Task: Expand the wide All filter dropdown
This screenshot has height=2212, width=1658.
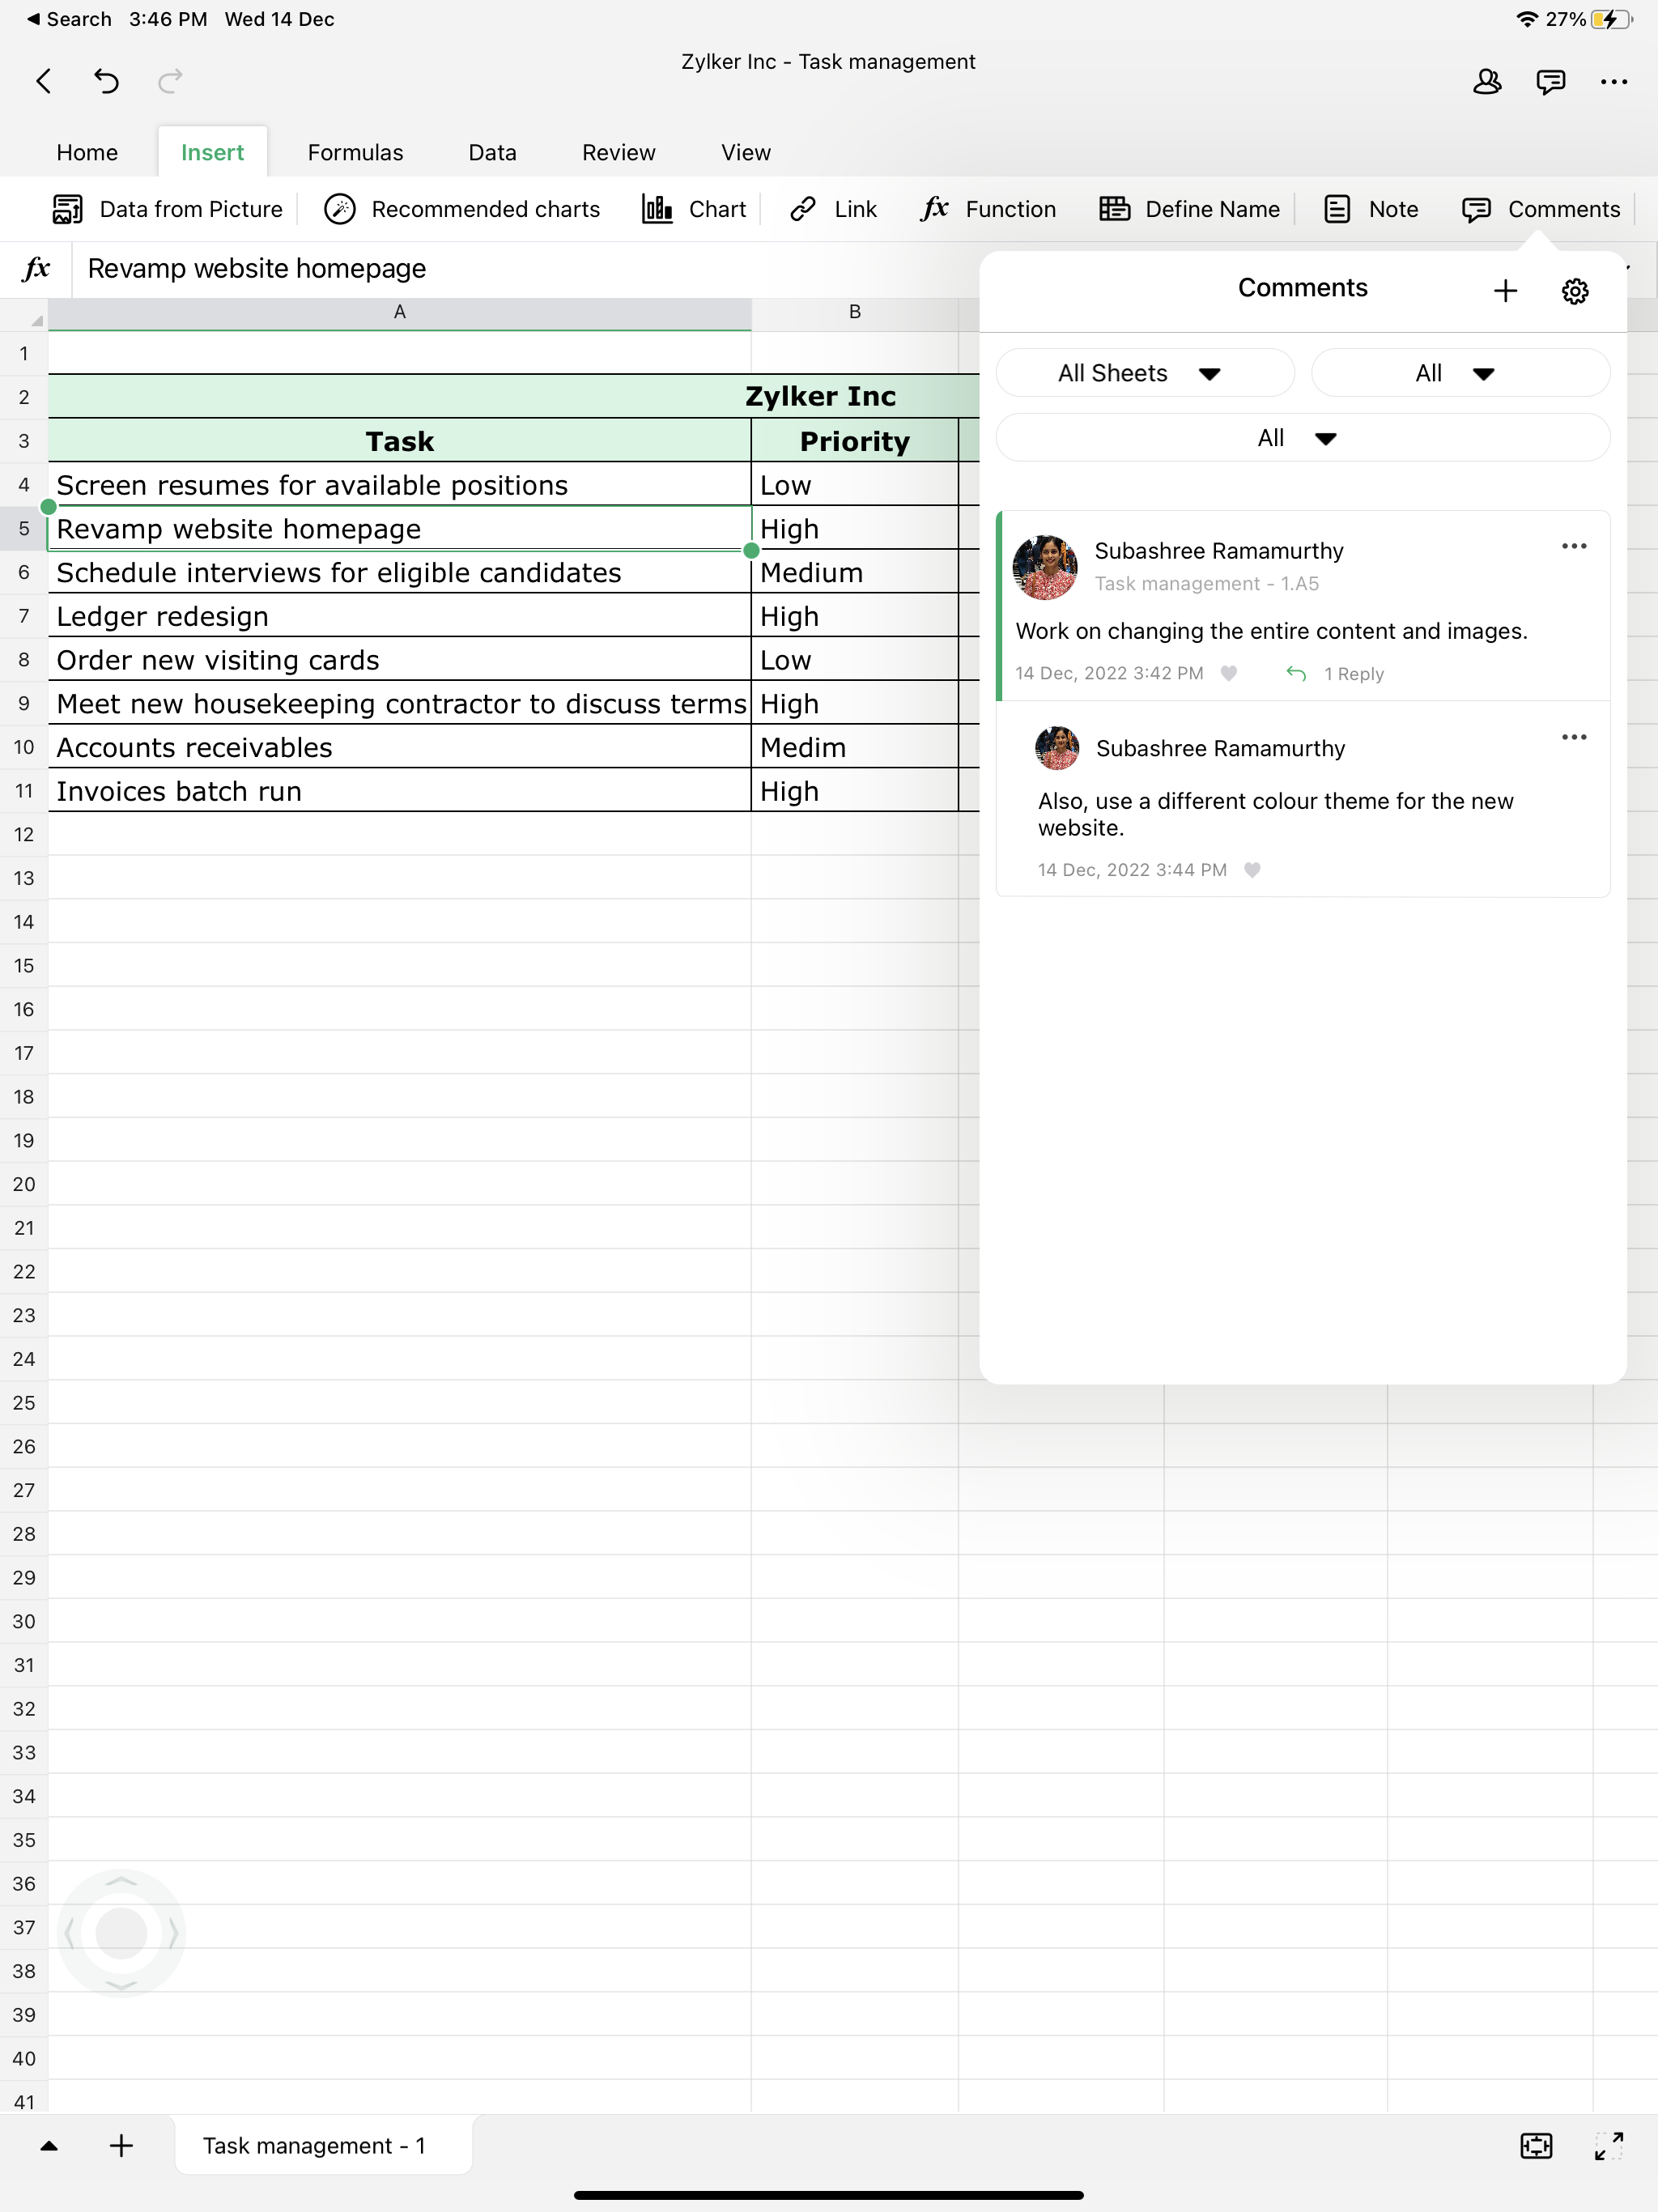Action: pos(1302,438)
